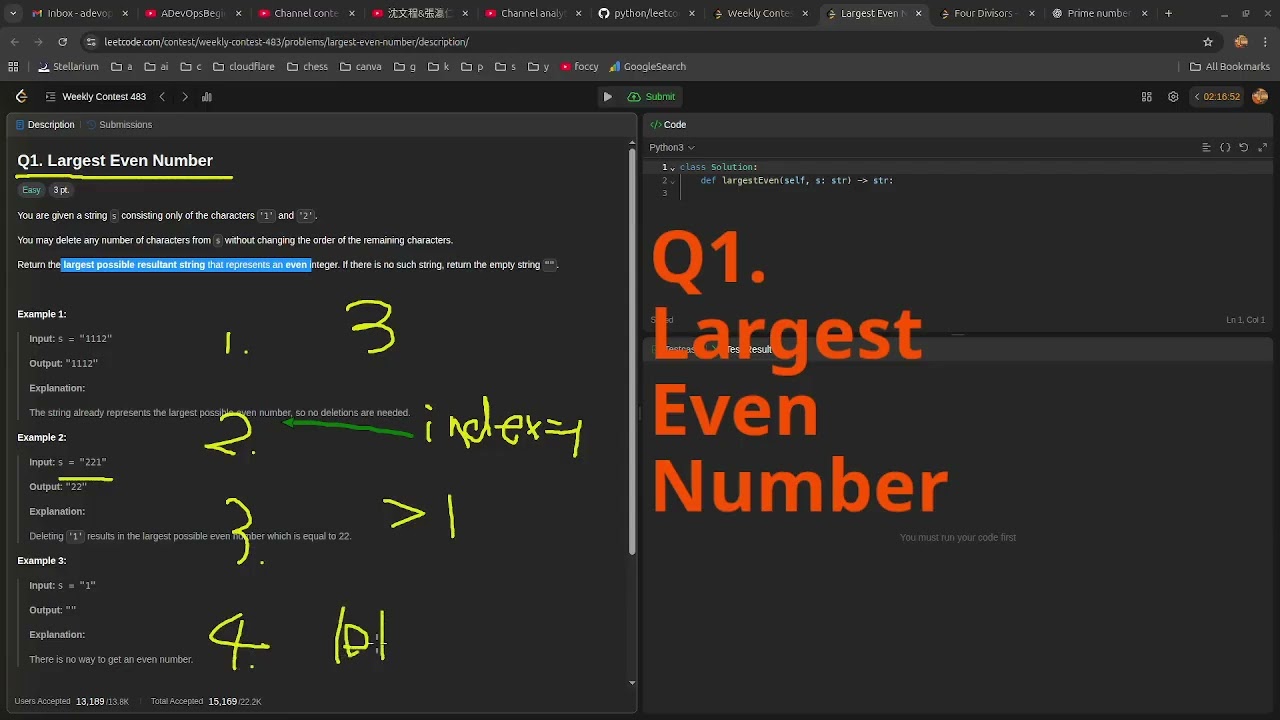The width and height of the screenshot is (1280, 720).
Task: Expand code editor to full screen
Action: [1263, 148]
